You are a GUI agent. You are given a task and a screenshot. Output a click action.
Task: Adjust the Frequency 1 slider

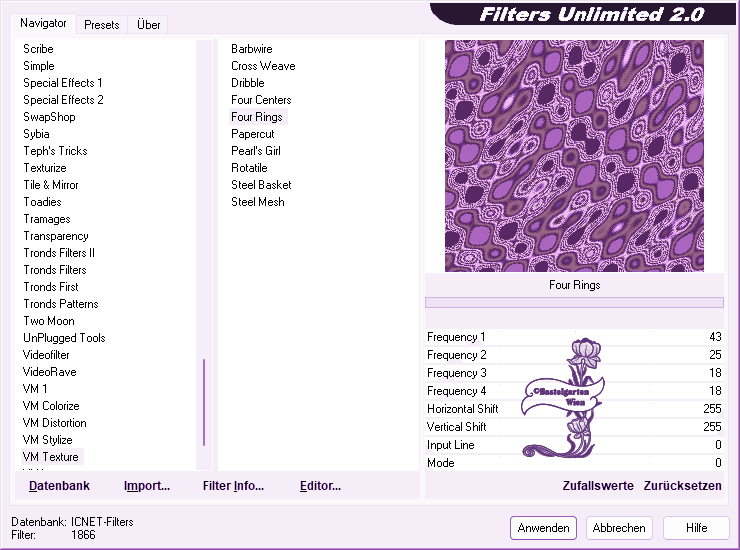pos(574,337)
